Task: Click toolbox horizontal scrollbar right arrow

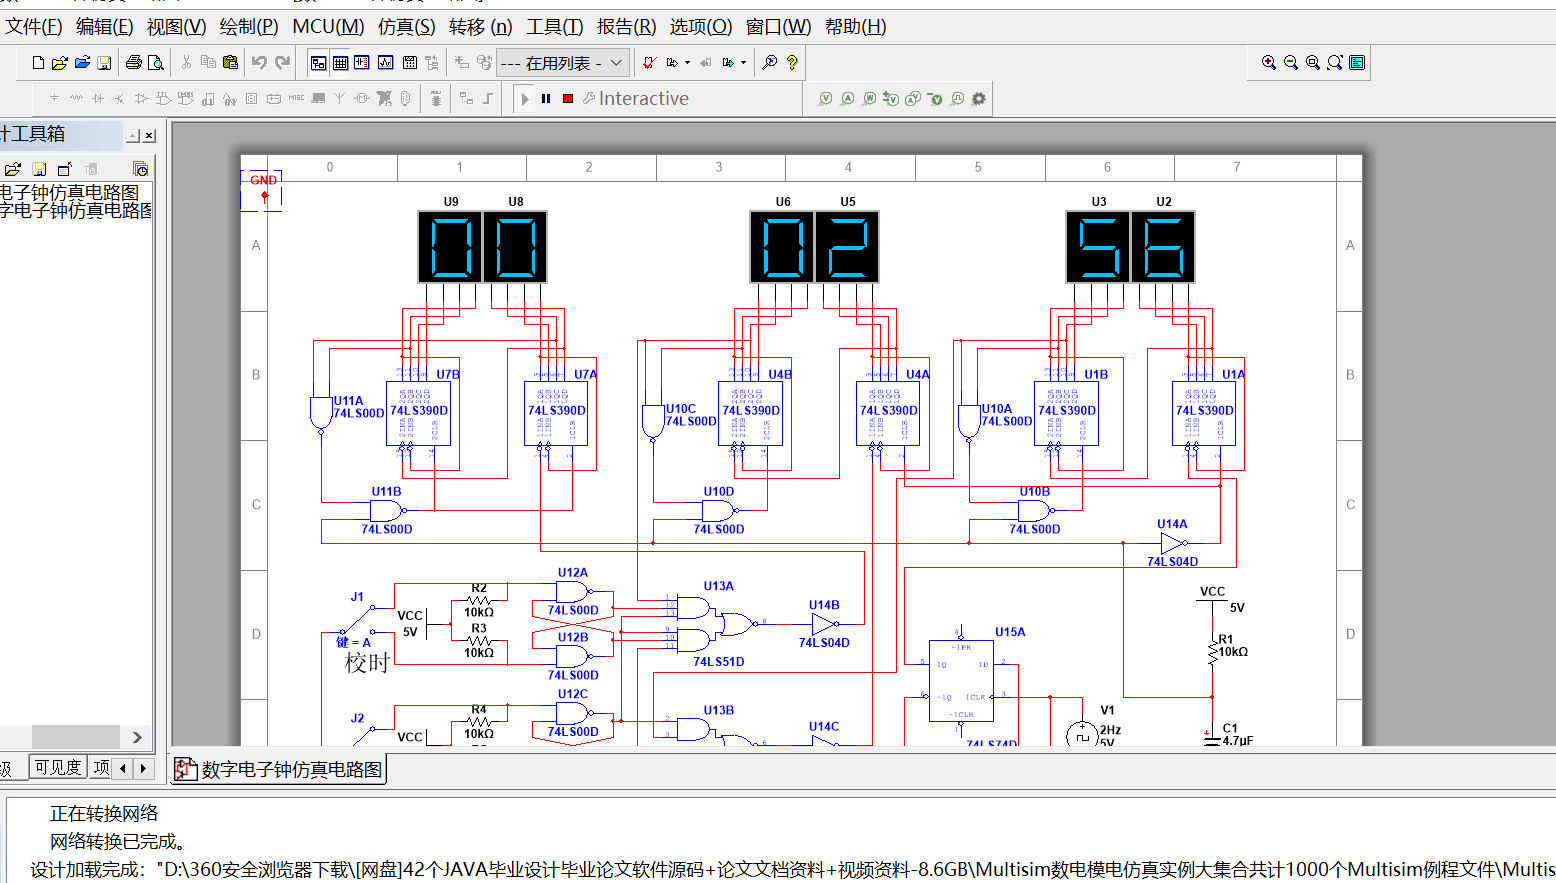Action: click(x=137, y=737)
